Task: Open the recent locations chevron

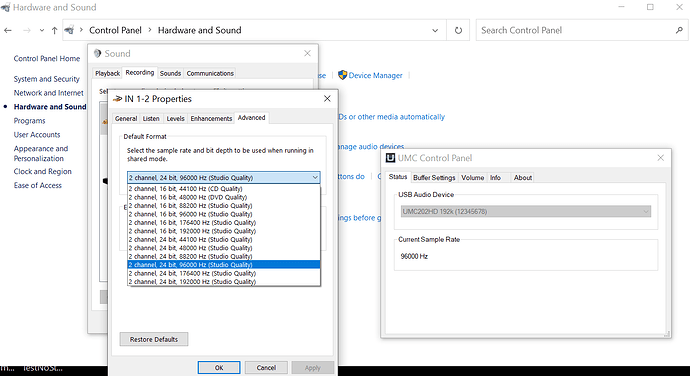Action: click(x=42, y=30)
